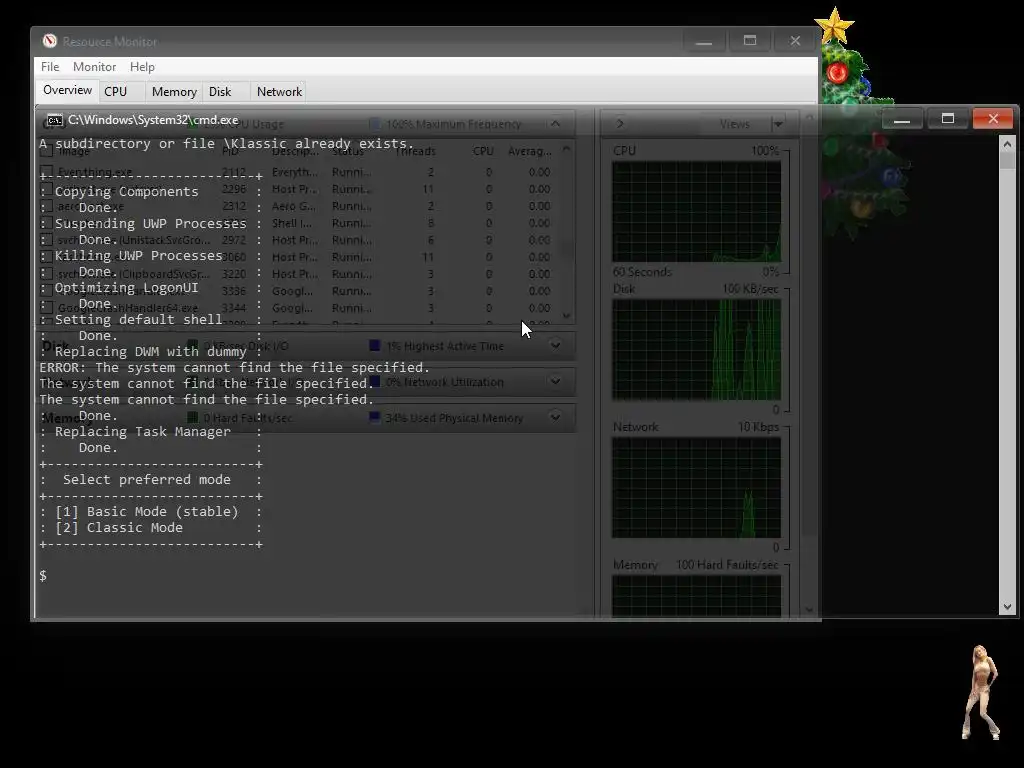Click the Resource Monitor title bar icon
The image size is (1024, 768).
point(50,41)
